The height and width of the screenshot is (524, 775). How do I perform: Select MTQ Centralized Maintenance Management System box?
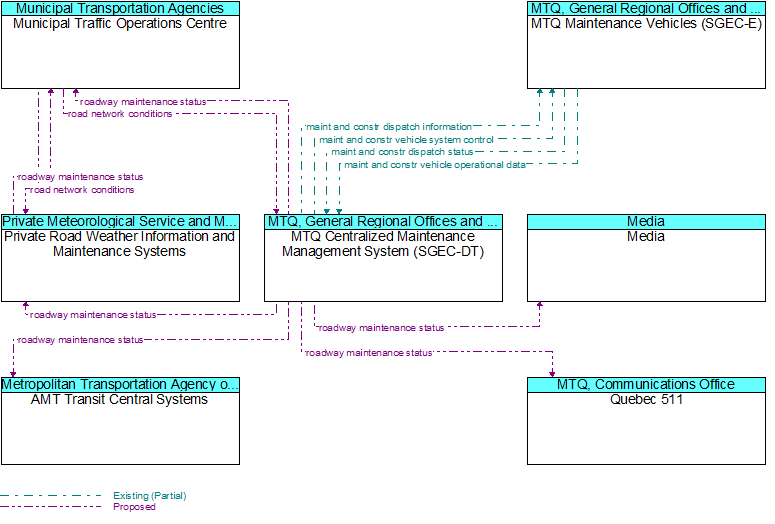383,258
